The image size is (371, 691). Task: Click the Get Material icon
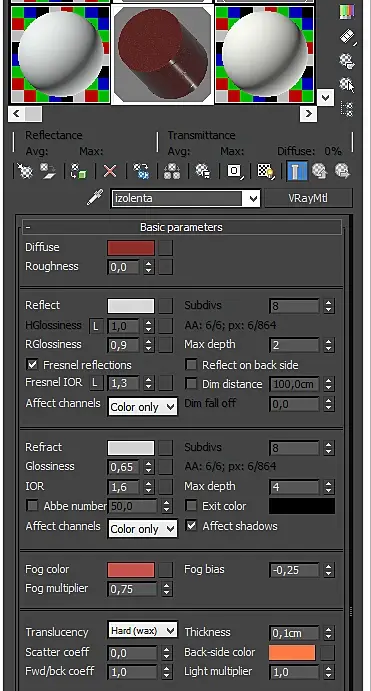coord(25,171)
